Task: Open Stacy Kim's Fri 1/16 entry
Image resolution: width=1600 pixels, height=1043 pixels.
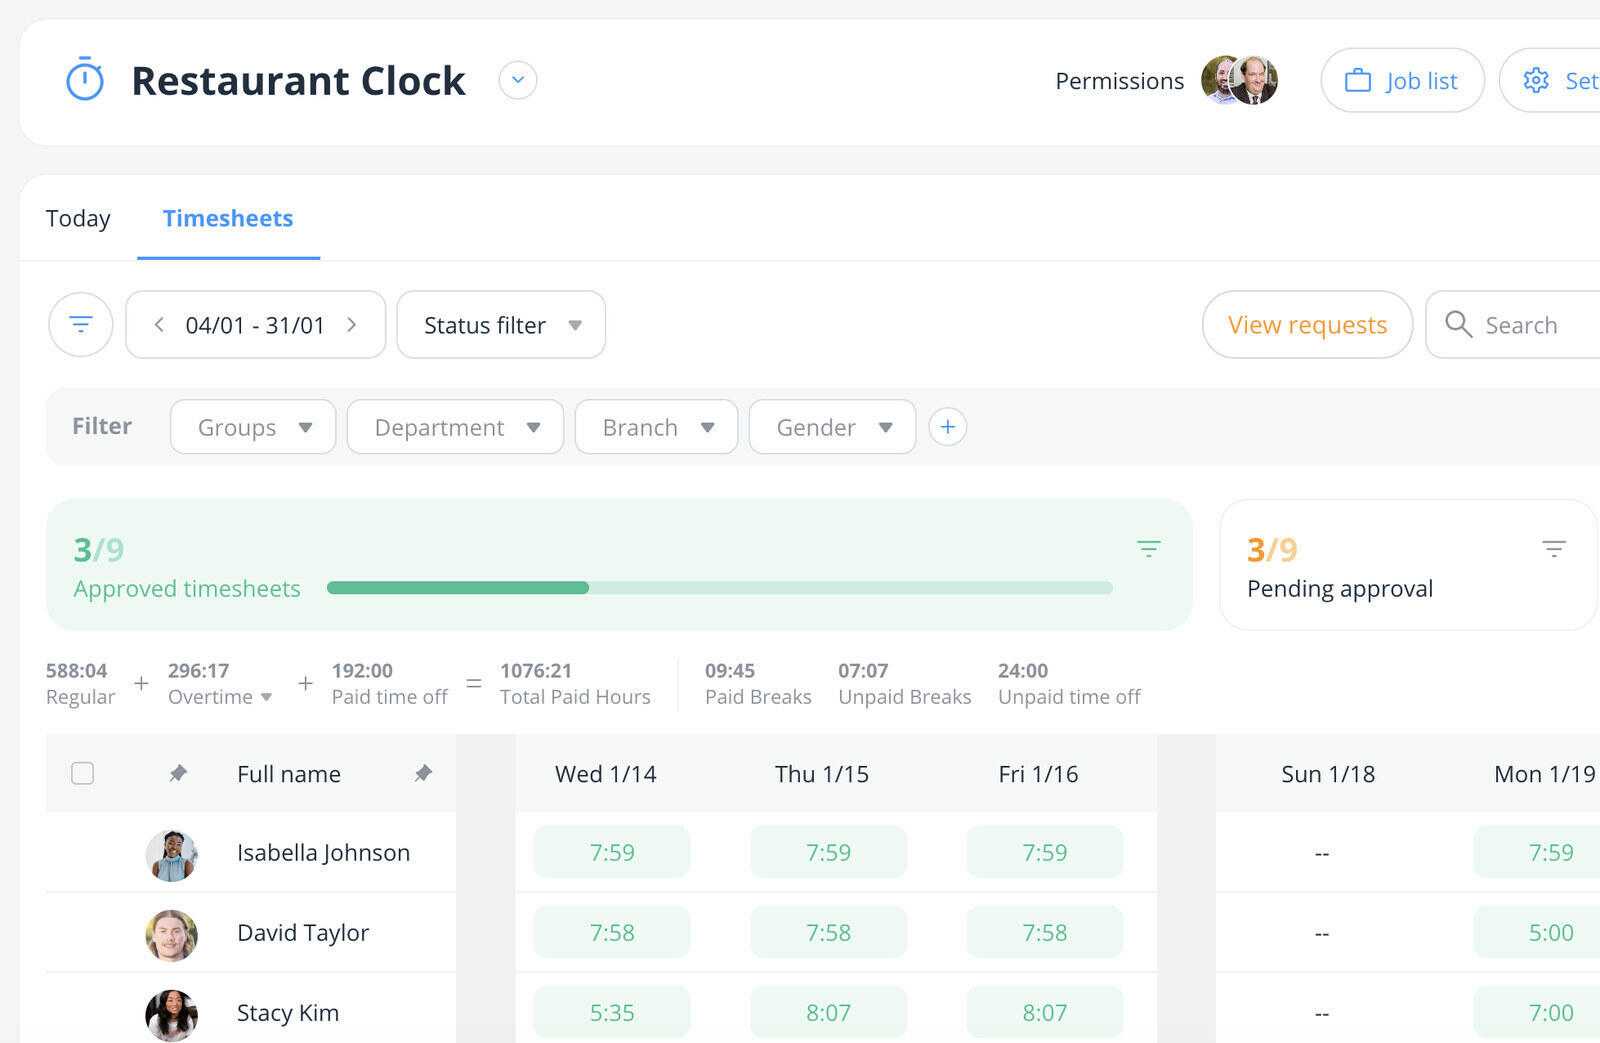Action: [x=1044, y=1012]
